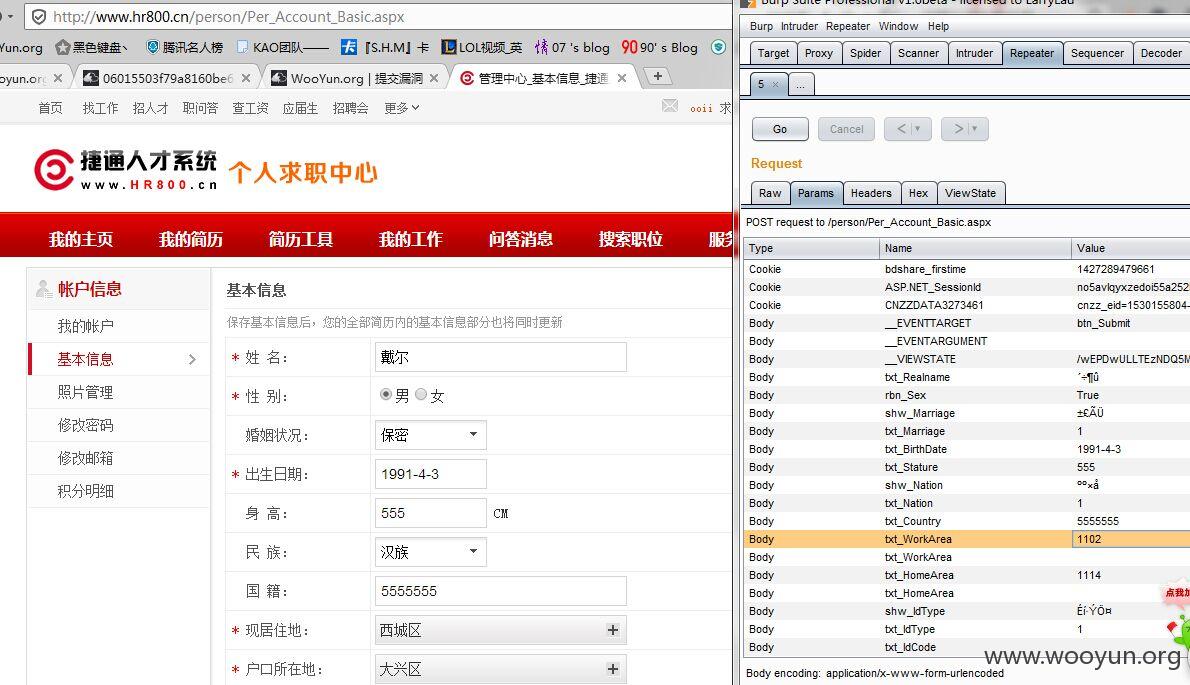Viewport: 1190px width, 685px height.
Task: Open the address bar history dropdown arrow
Action: (x=10, y=16)
